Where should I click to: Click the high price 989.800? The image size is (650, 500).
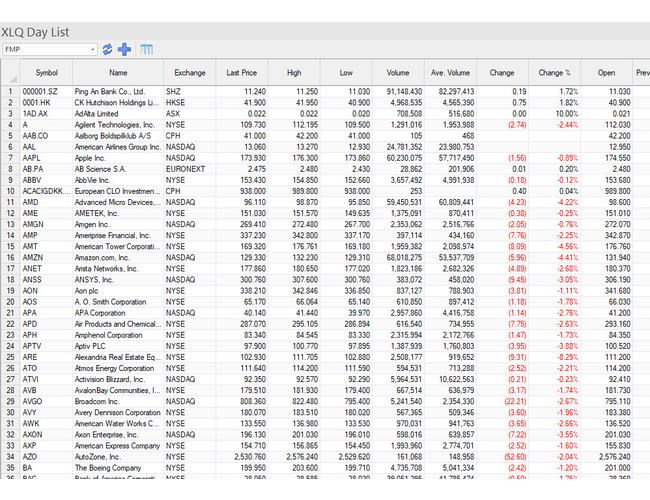click(x=294, y=191)
